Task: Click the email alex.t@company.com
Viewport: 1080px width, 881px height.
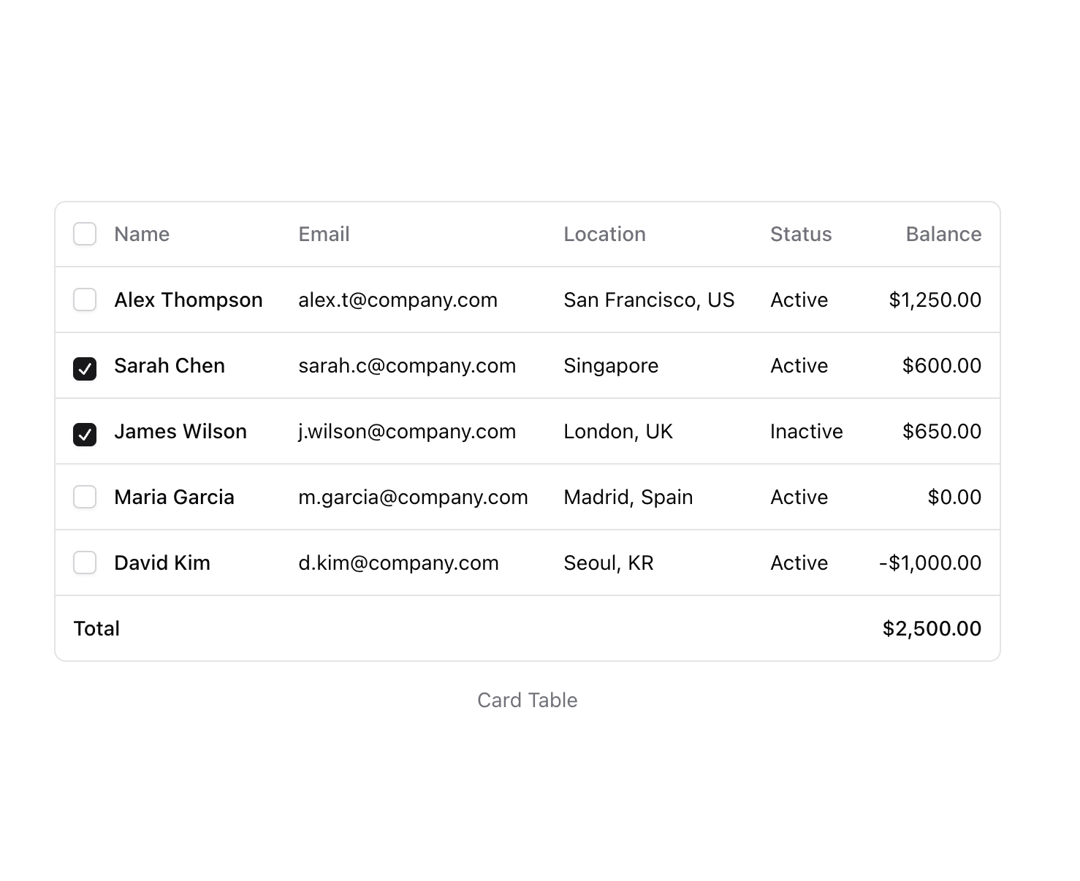Action: tap(398, 300)
